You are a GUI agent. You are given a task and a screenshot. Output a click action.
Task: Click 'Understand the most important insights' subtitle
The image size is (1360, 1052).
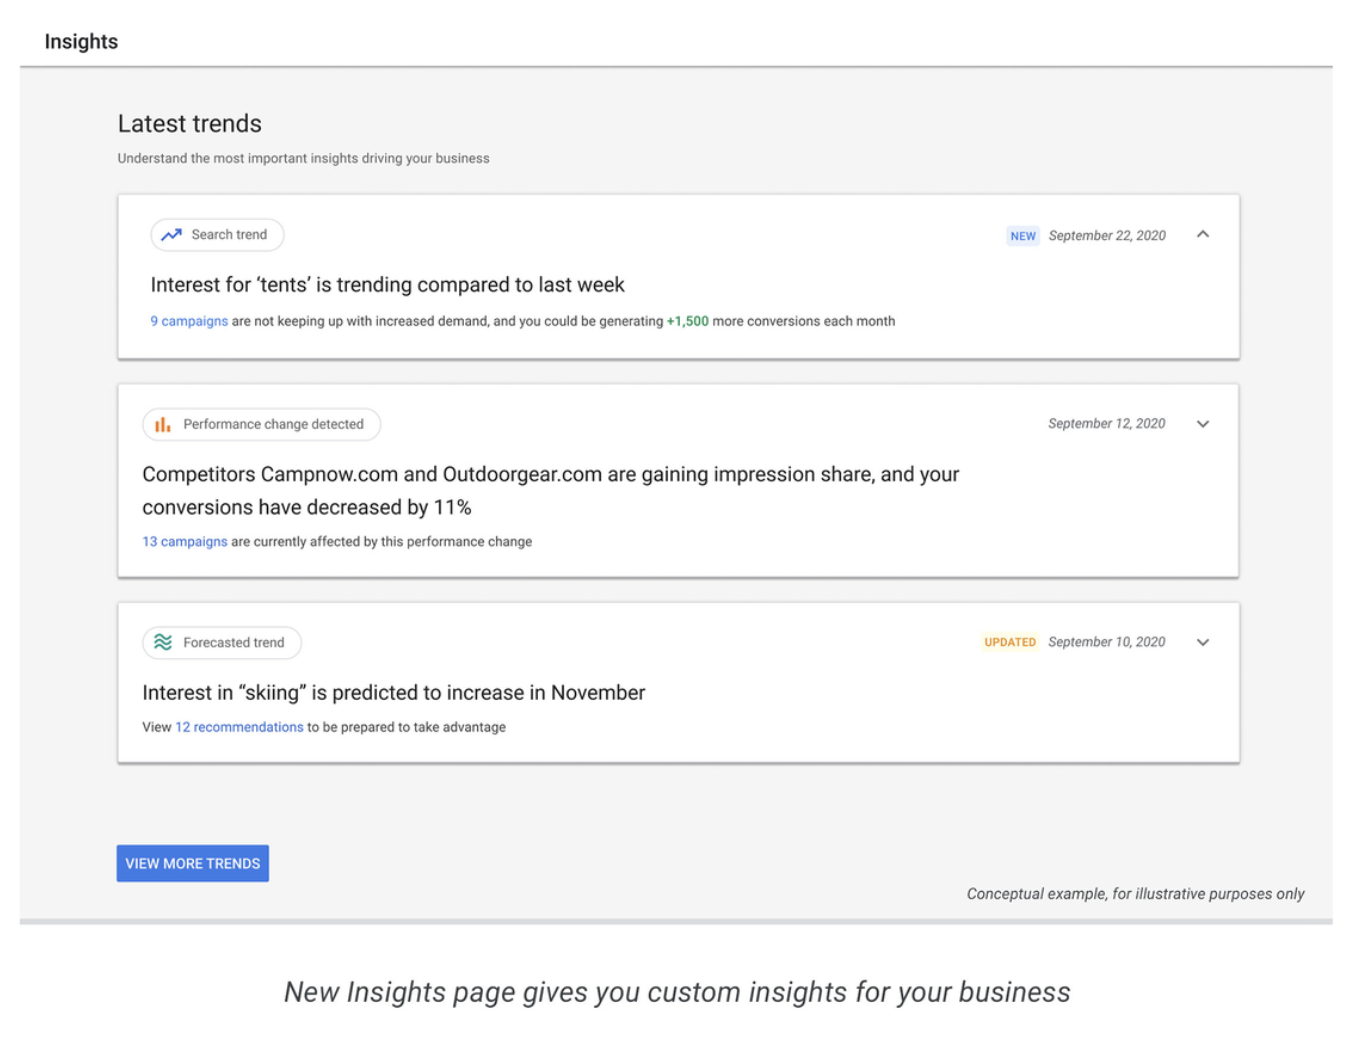[x=304, y=159]
